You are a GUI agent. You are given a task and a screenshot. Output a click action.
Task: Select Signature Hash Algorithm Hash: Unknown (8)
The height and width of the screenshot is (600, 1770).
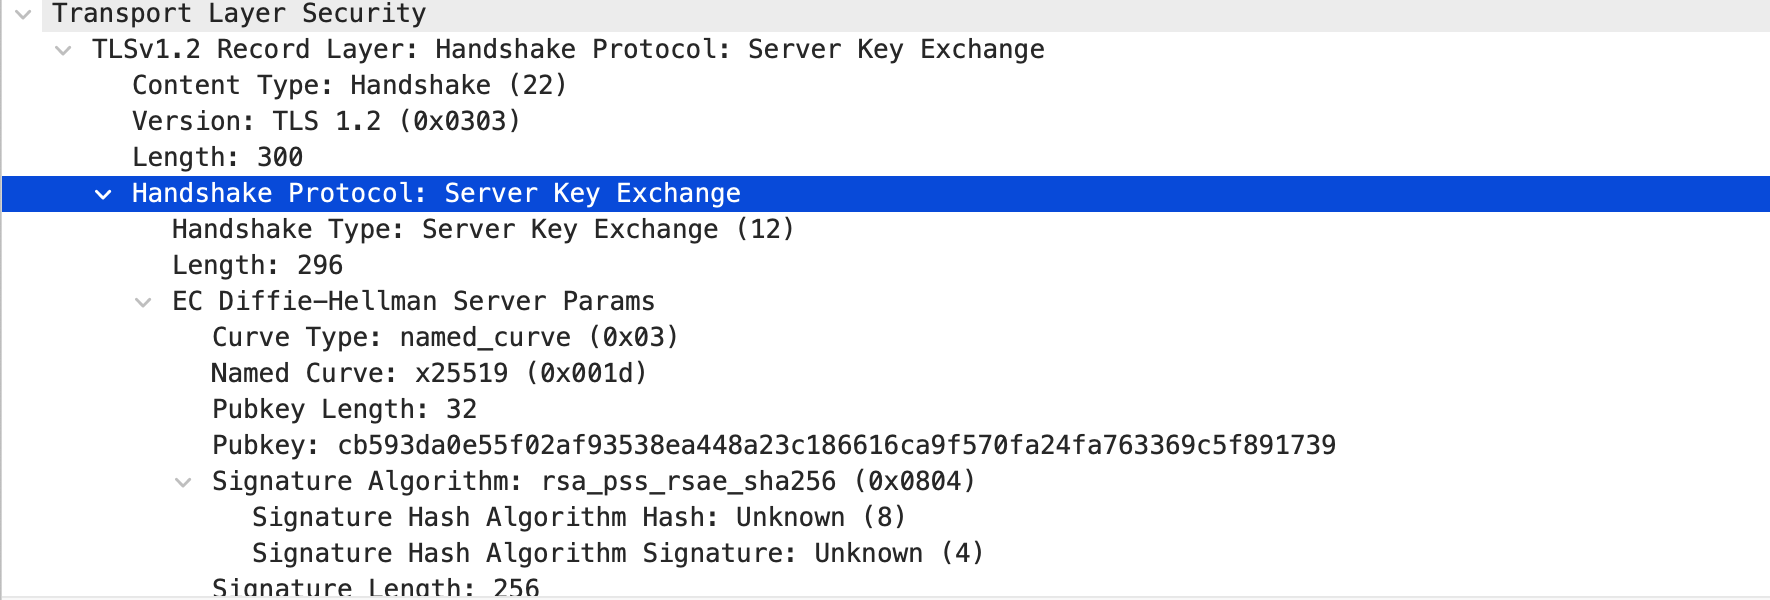point(578,518)
